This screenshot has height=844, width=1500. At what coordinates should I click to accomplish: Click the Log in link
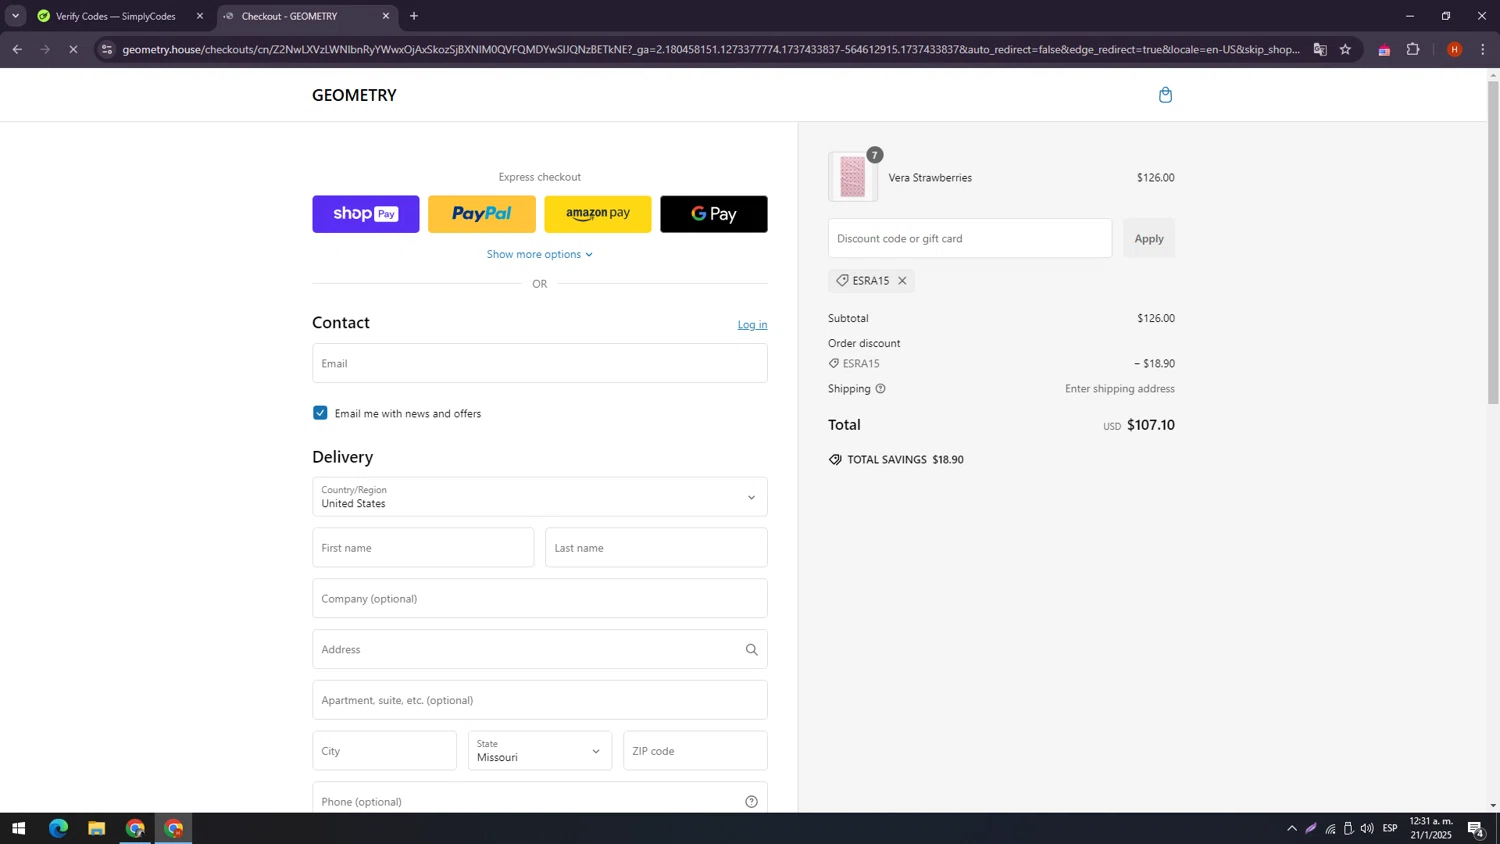752,325
